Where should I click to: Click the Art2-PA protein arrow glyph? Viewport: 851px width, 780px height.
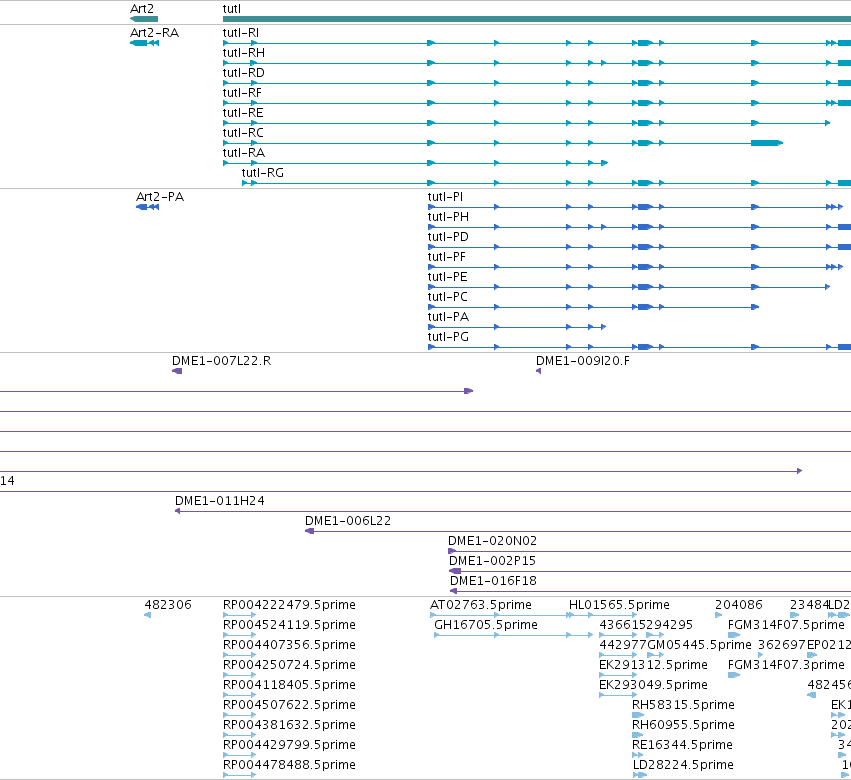(147, 207)
